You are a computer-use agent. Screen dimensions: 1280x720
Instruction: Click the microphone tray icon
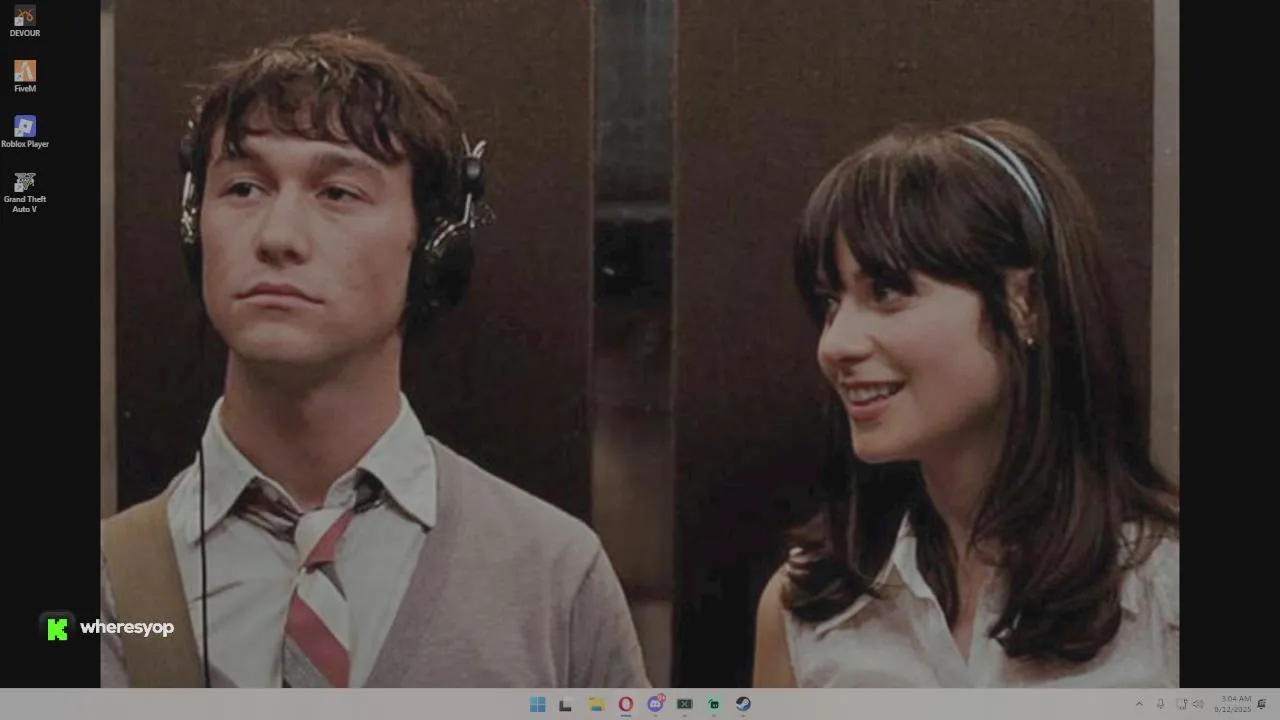[x=1160, y=704]
